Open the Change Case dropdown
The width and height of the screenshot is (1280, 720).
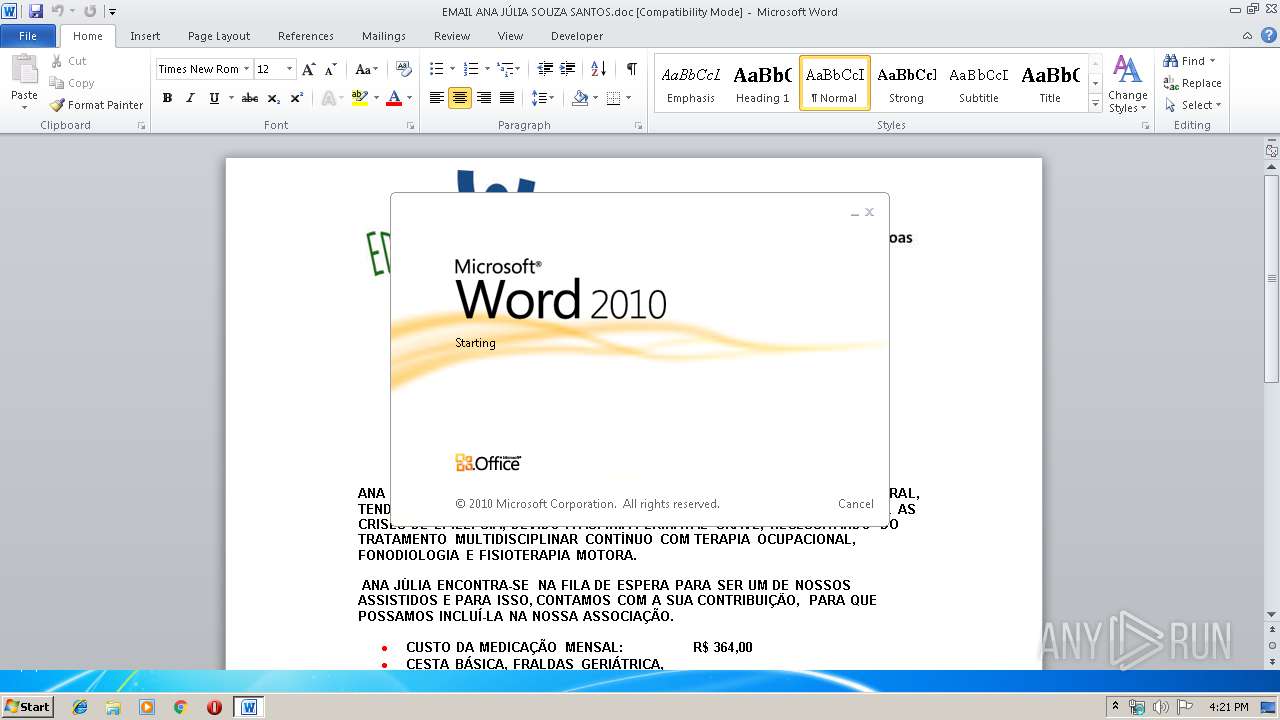[367, 69]
